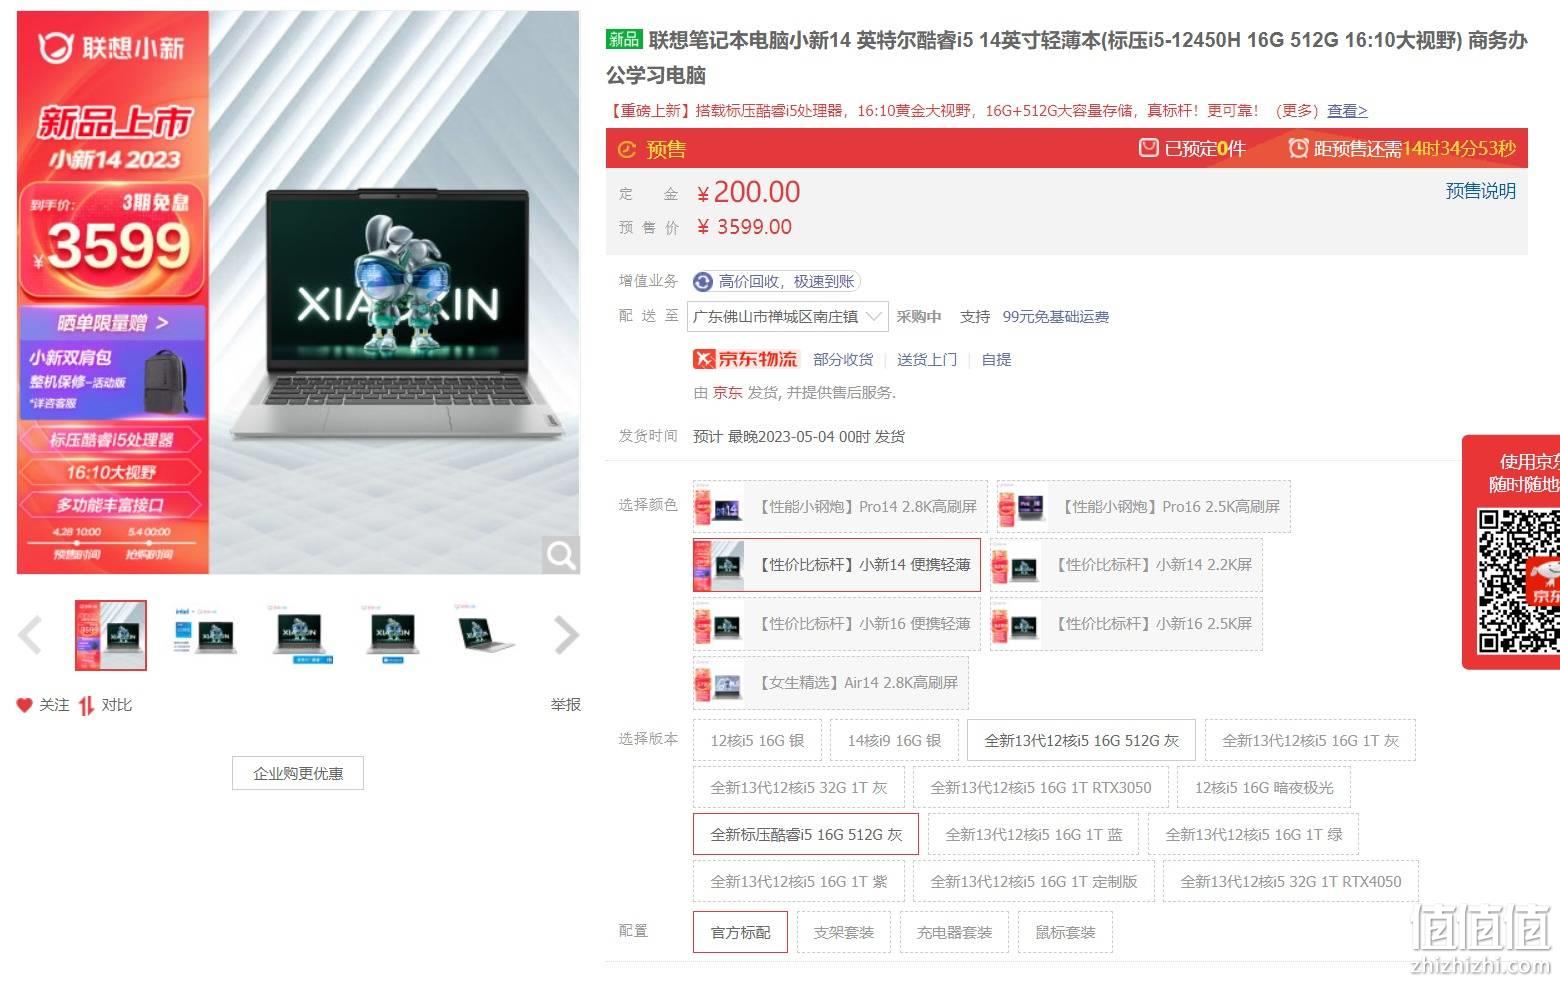
Task: Click the 99元免基础运费 shipping link
Action: tap(1056, 317)
